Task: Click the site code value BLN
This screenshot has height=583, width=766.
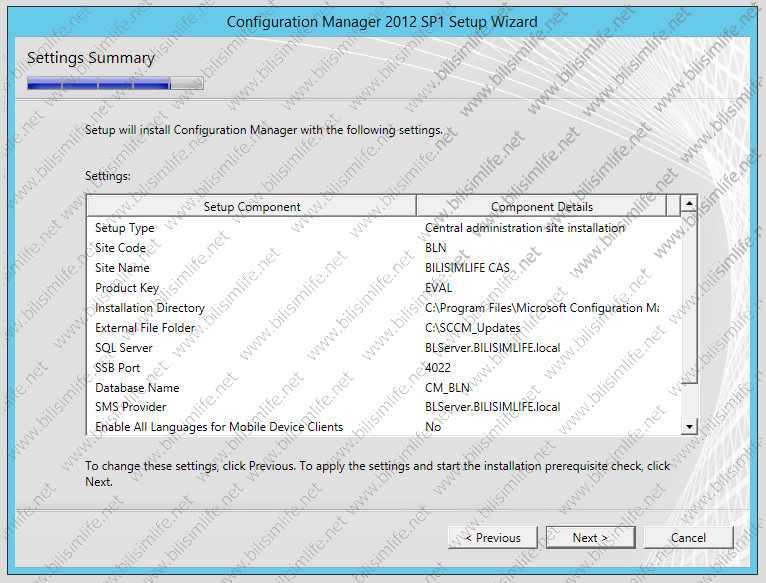Action: click(436, 248)
